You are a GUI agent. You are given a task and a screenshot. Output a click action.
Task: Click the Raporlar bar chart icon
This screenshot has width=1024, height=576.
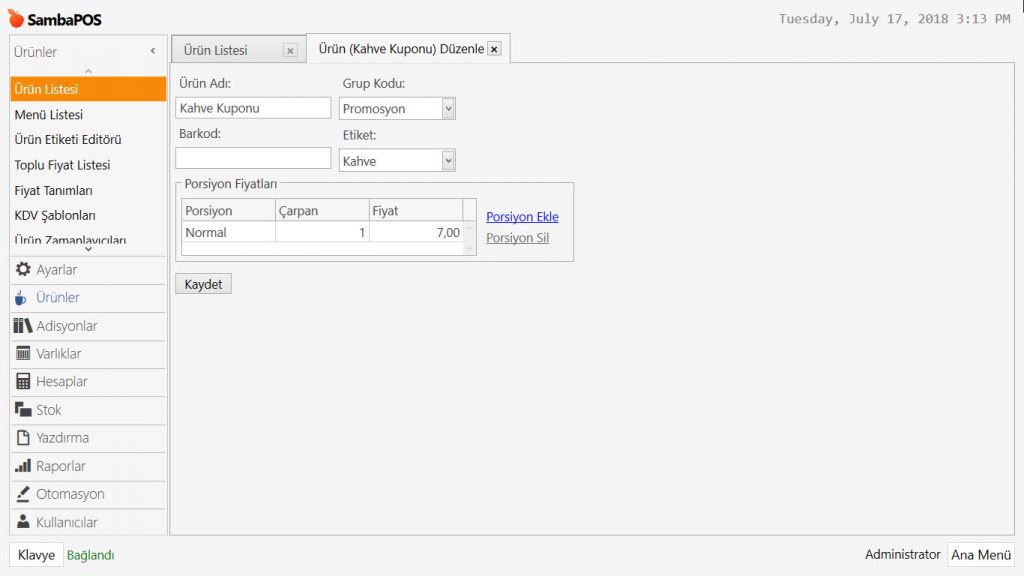tap(23, 466)
